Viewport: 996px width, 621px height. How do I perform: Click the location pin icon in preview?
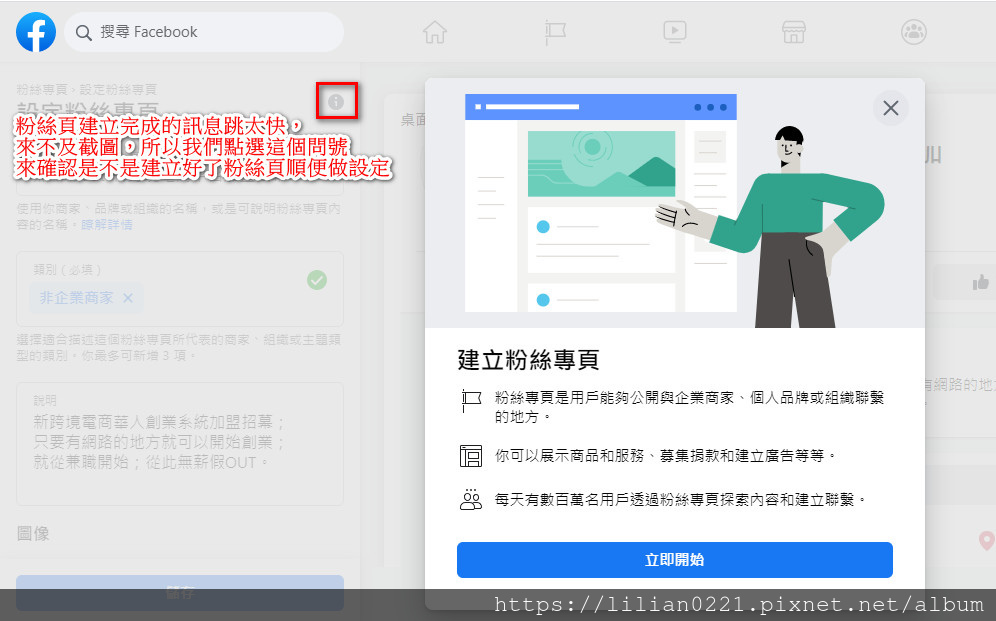pos(986,540)
